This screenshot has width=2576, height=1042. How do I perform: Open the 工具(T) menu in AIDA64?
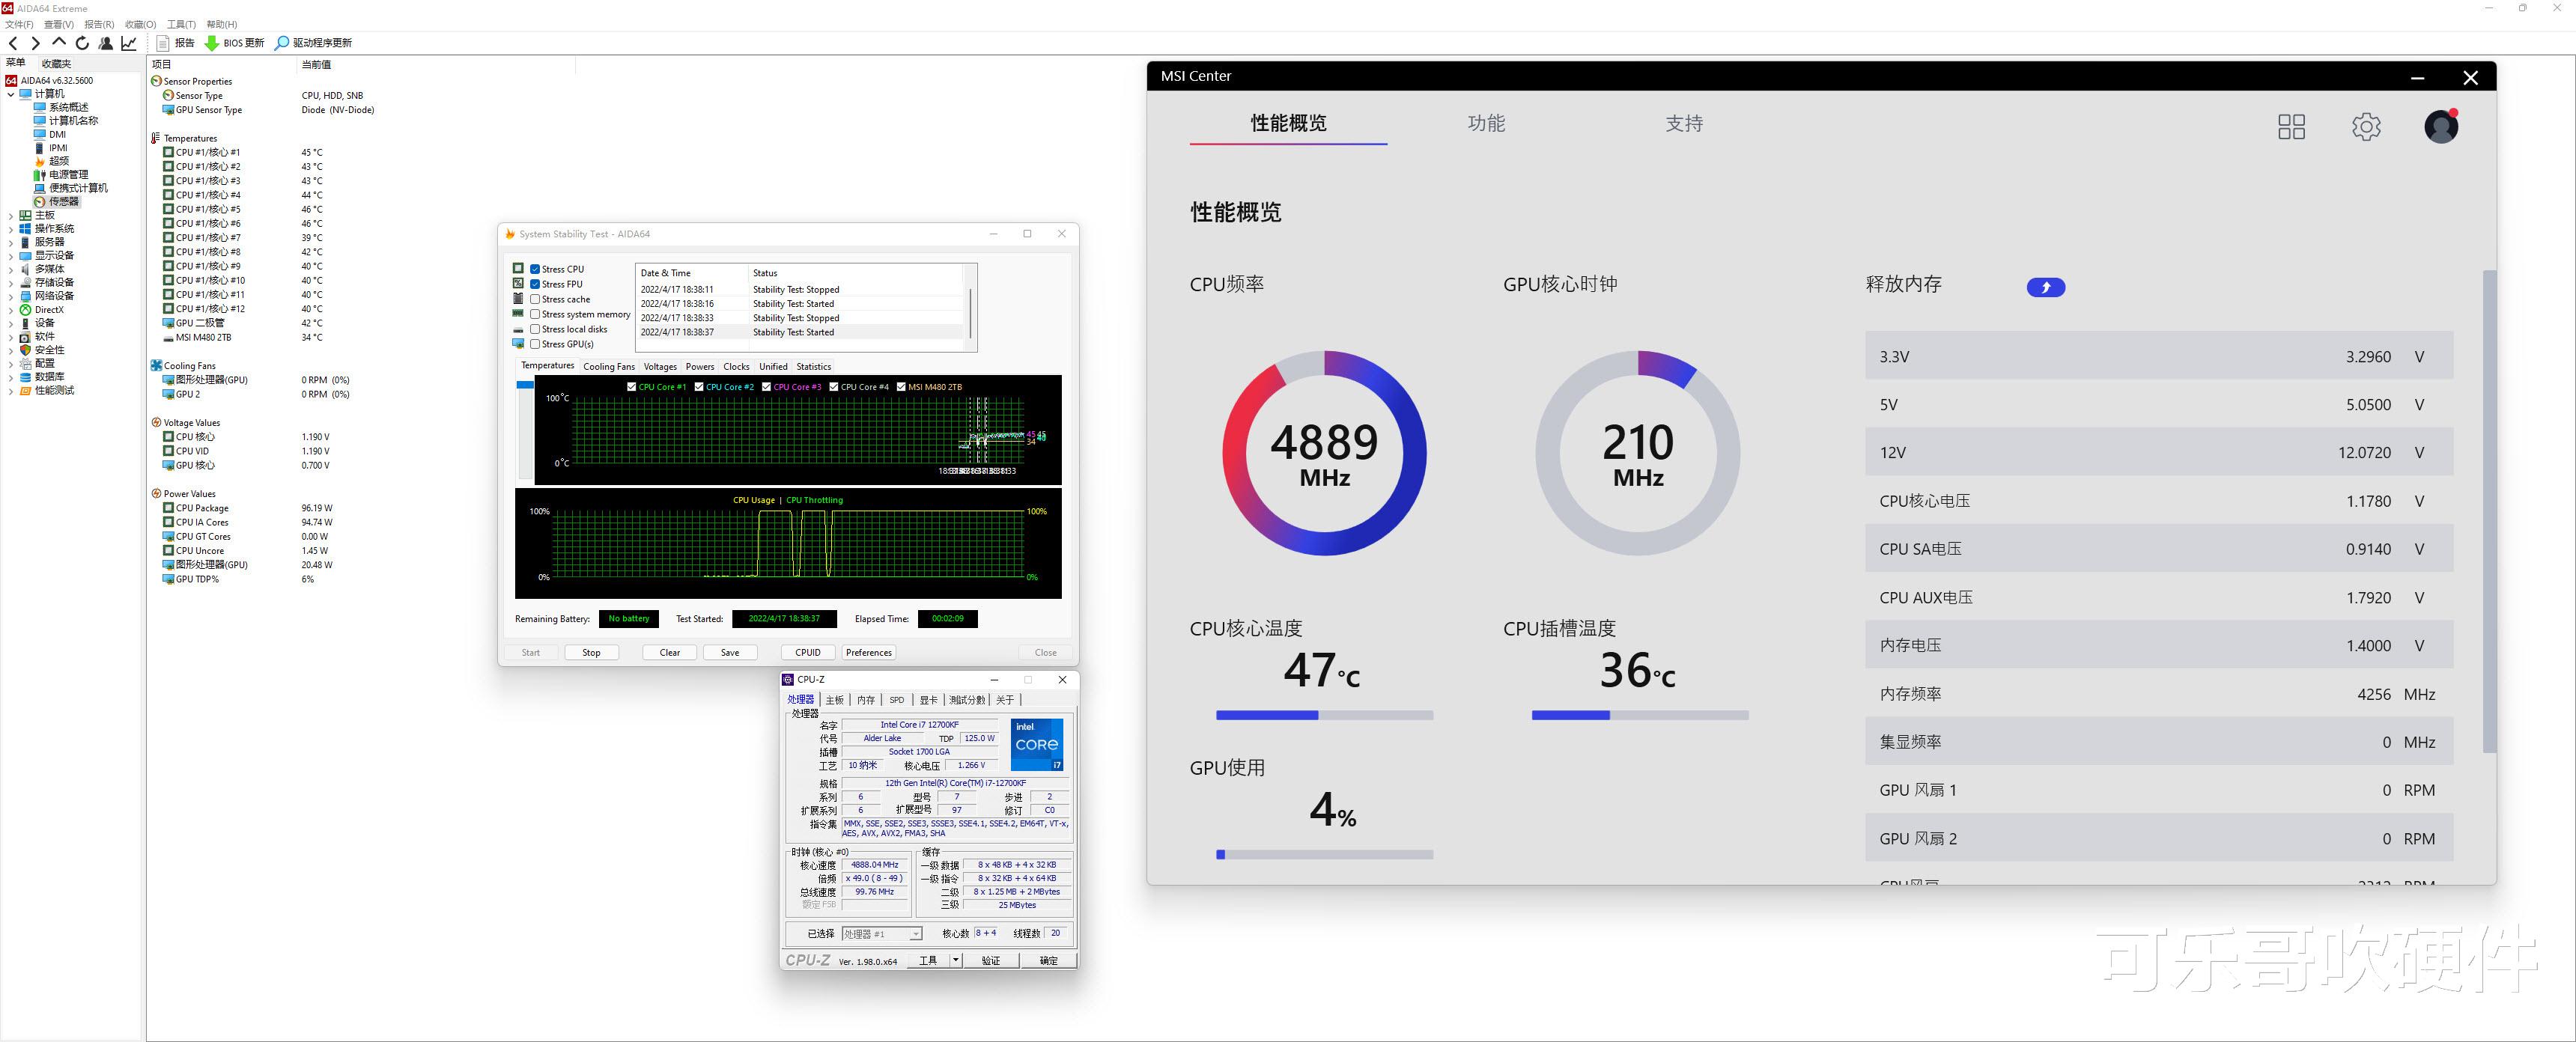click(x=181, y=24)
